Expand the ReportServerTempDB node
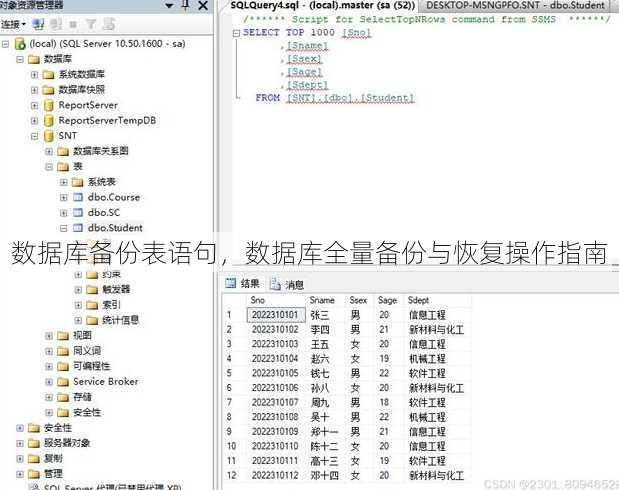The width and height of the screenshot is (619, 490). 34,121
